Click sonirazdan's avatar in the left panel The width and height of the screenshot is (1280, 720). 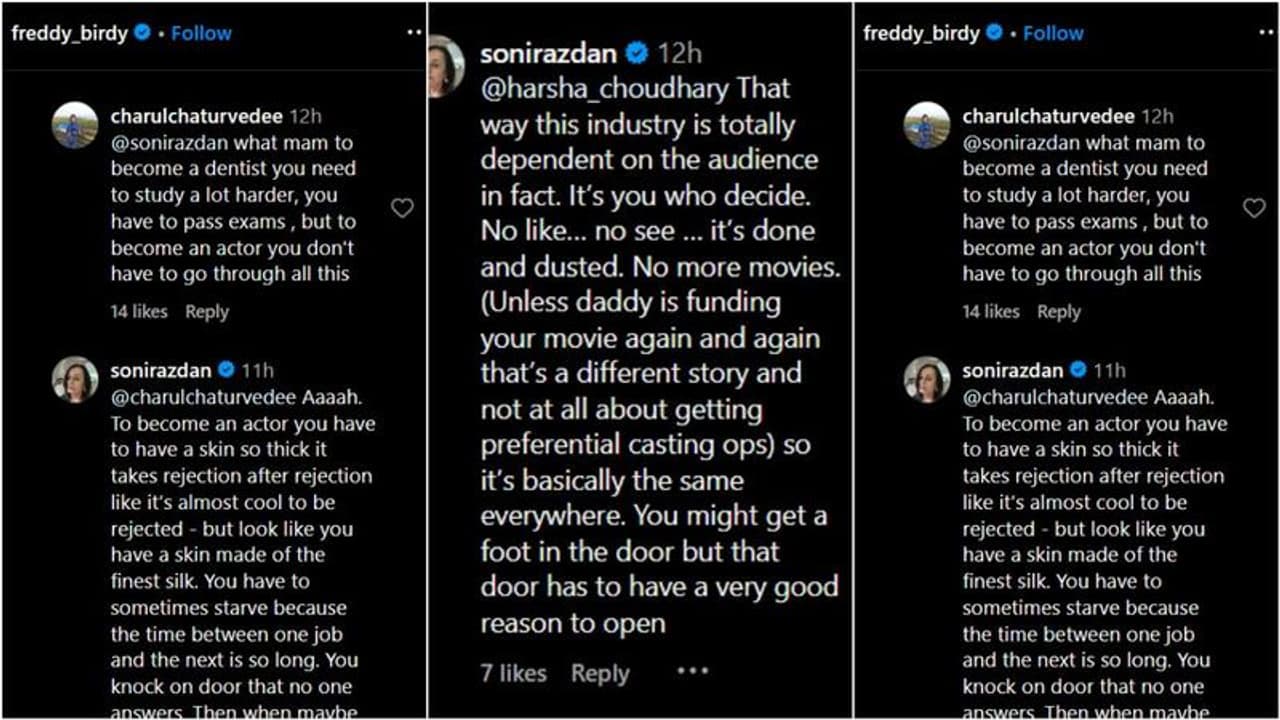click(75, 379)
